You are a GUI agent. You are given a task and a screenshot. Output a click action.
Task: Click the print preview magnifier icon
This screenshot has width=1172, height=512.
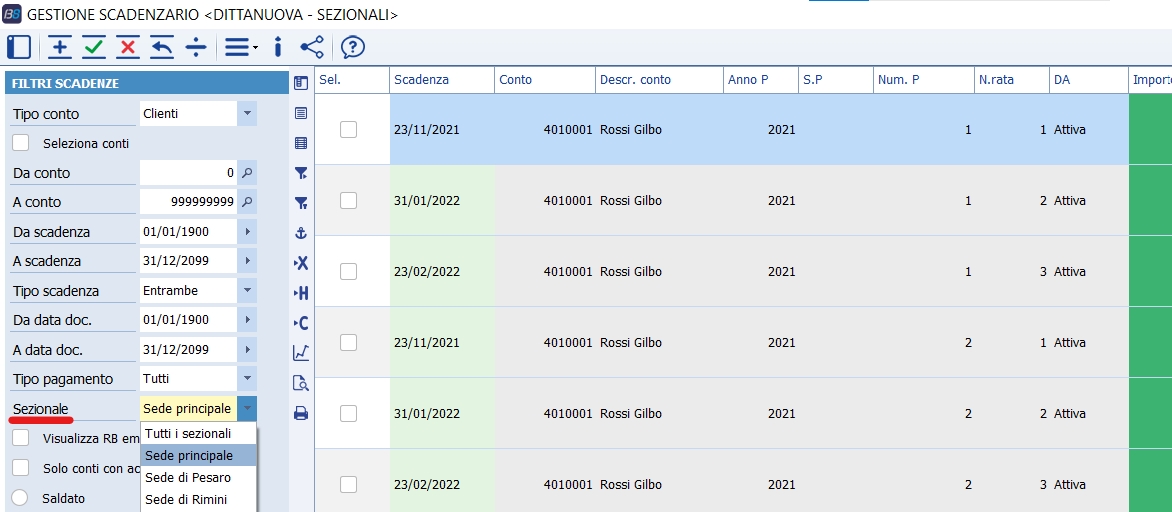(301, 383)
